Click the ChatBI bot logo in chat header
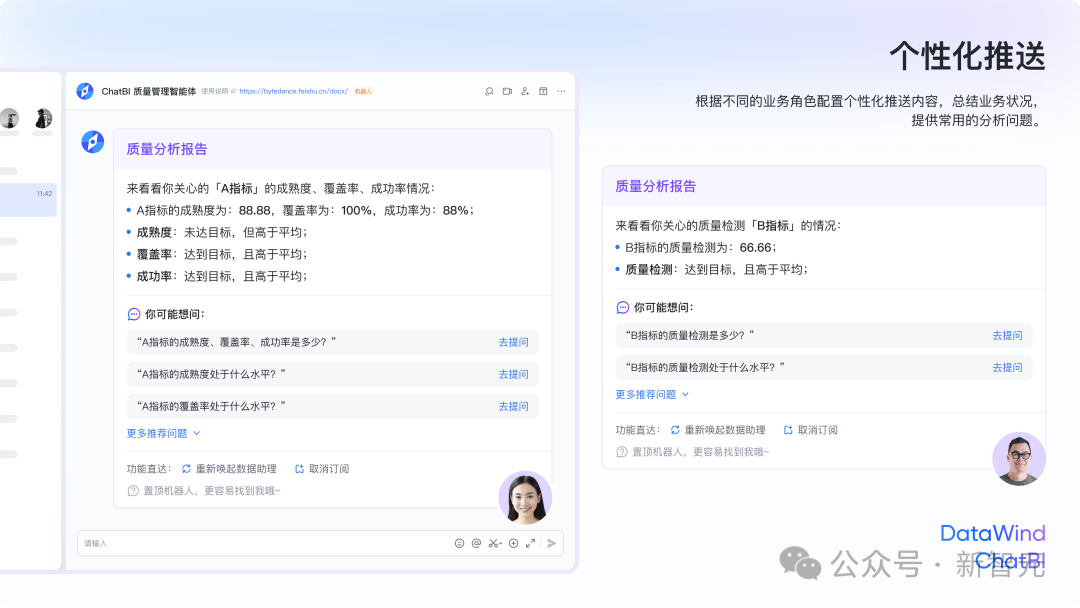 pos(85,91)
